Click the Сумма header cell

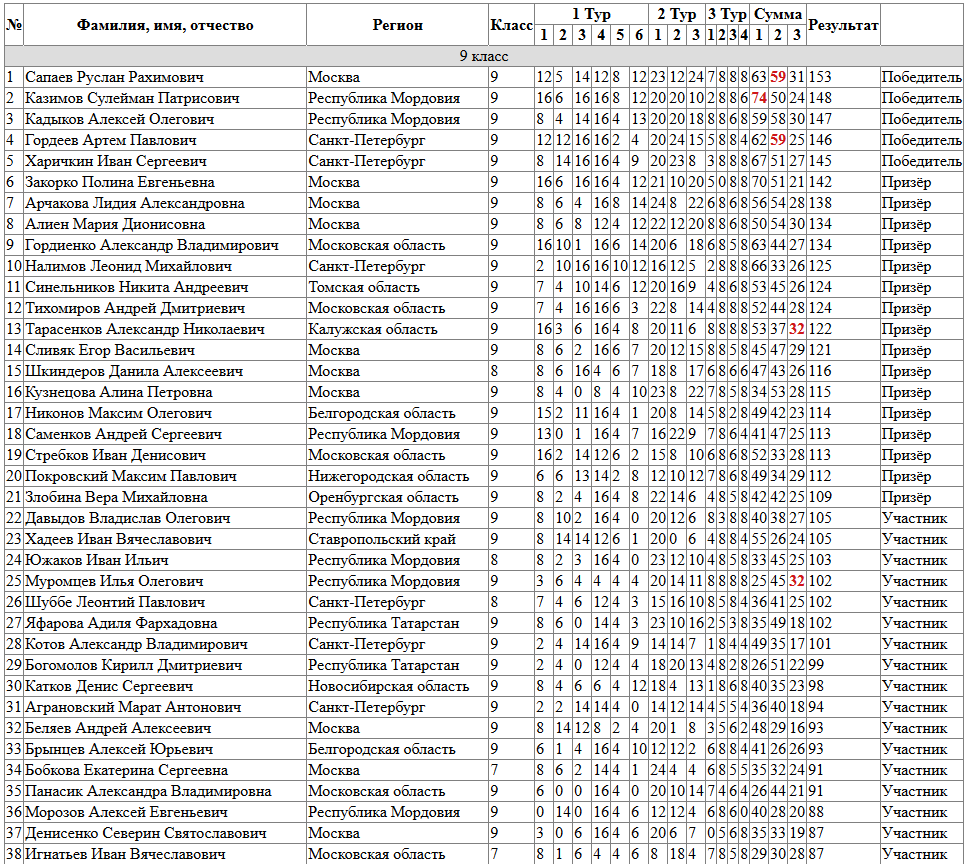777,14
